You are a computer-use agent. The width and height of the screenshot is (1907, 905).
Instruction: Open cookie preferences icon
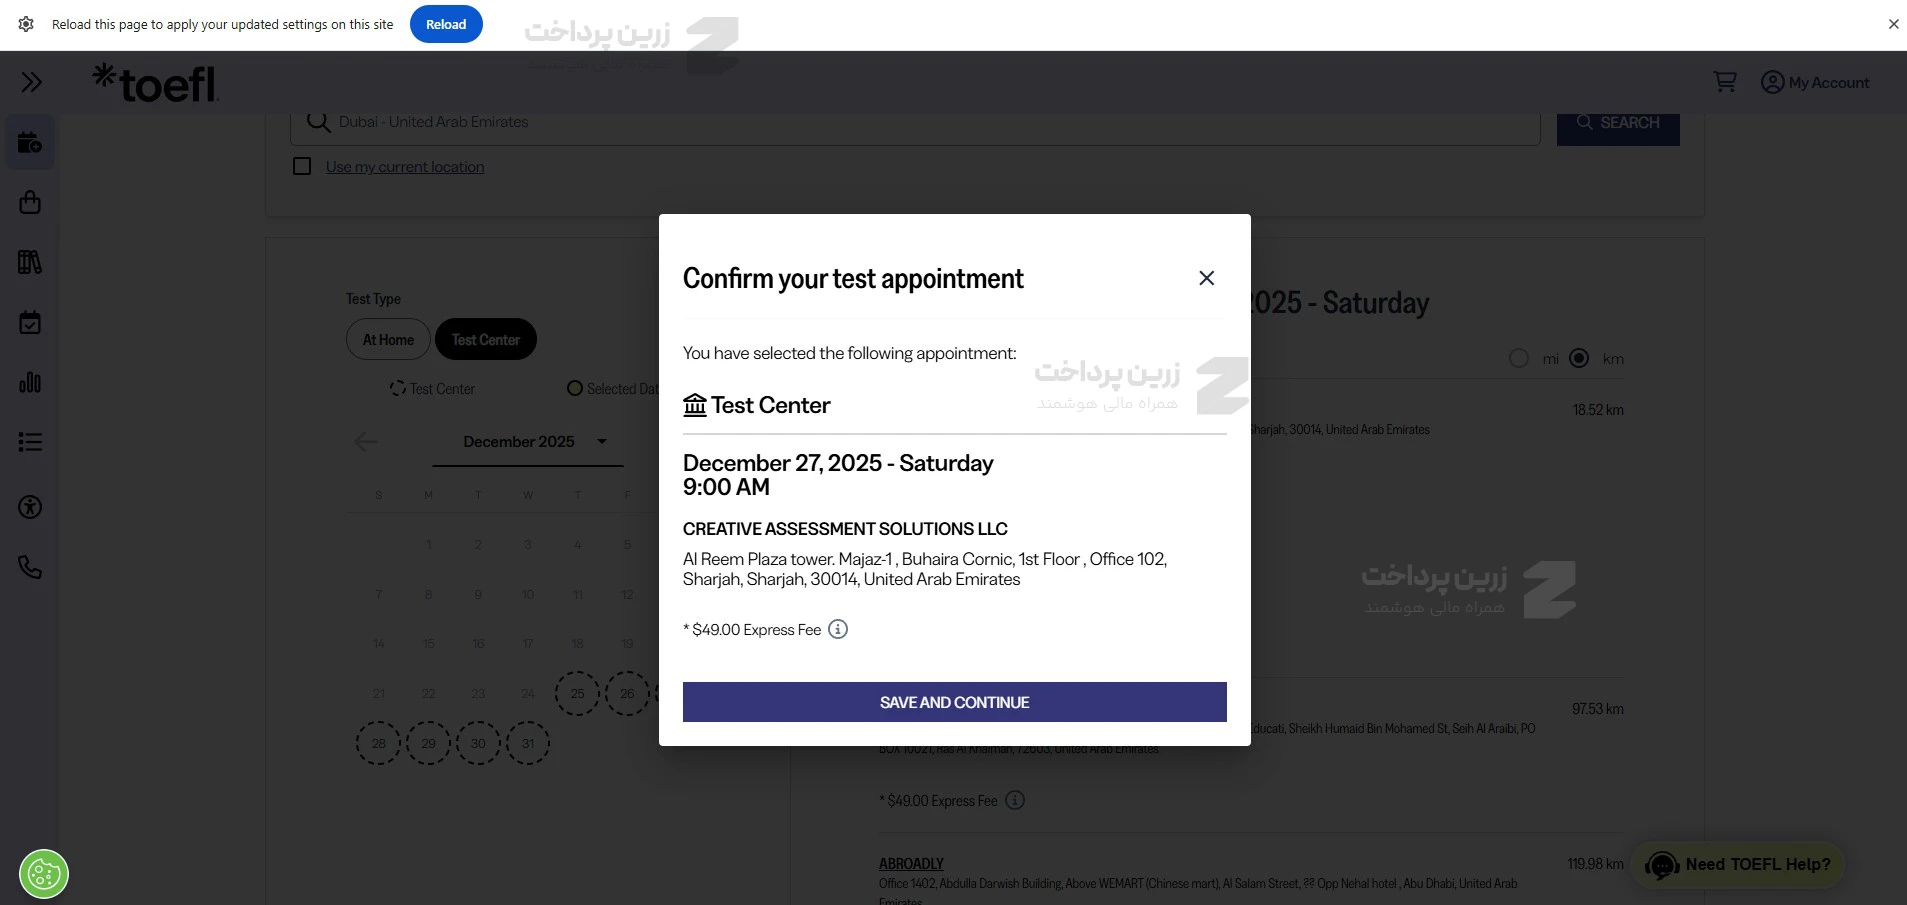point(44,875)
